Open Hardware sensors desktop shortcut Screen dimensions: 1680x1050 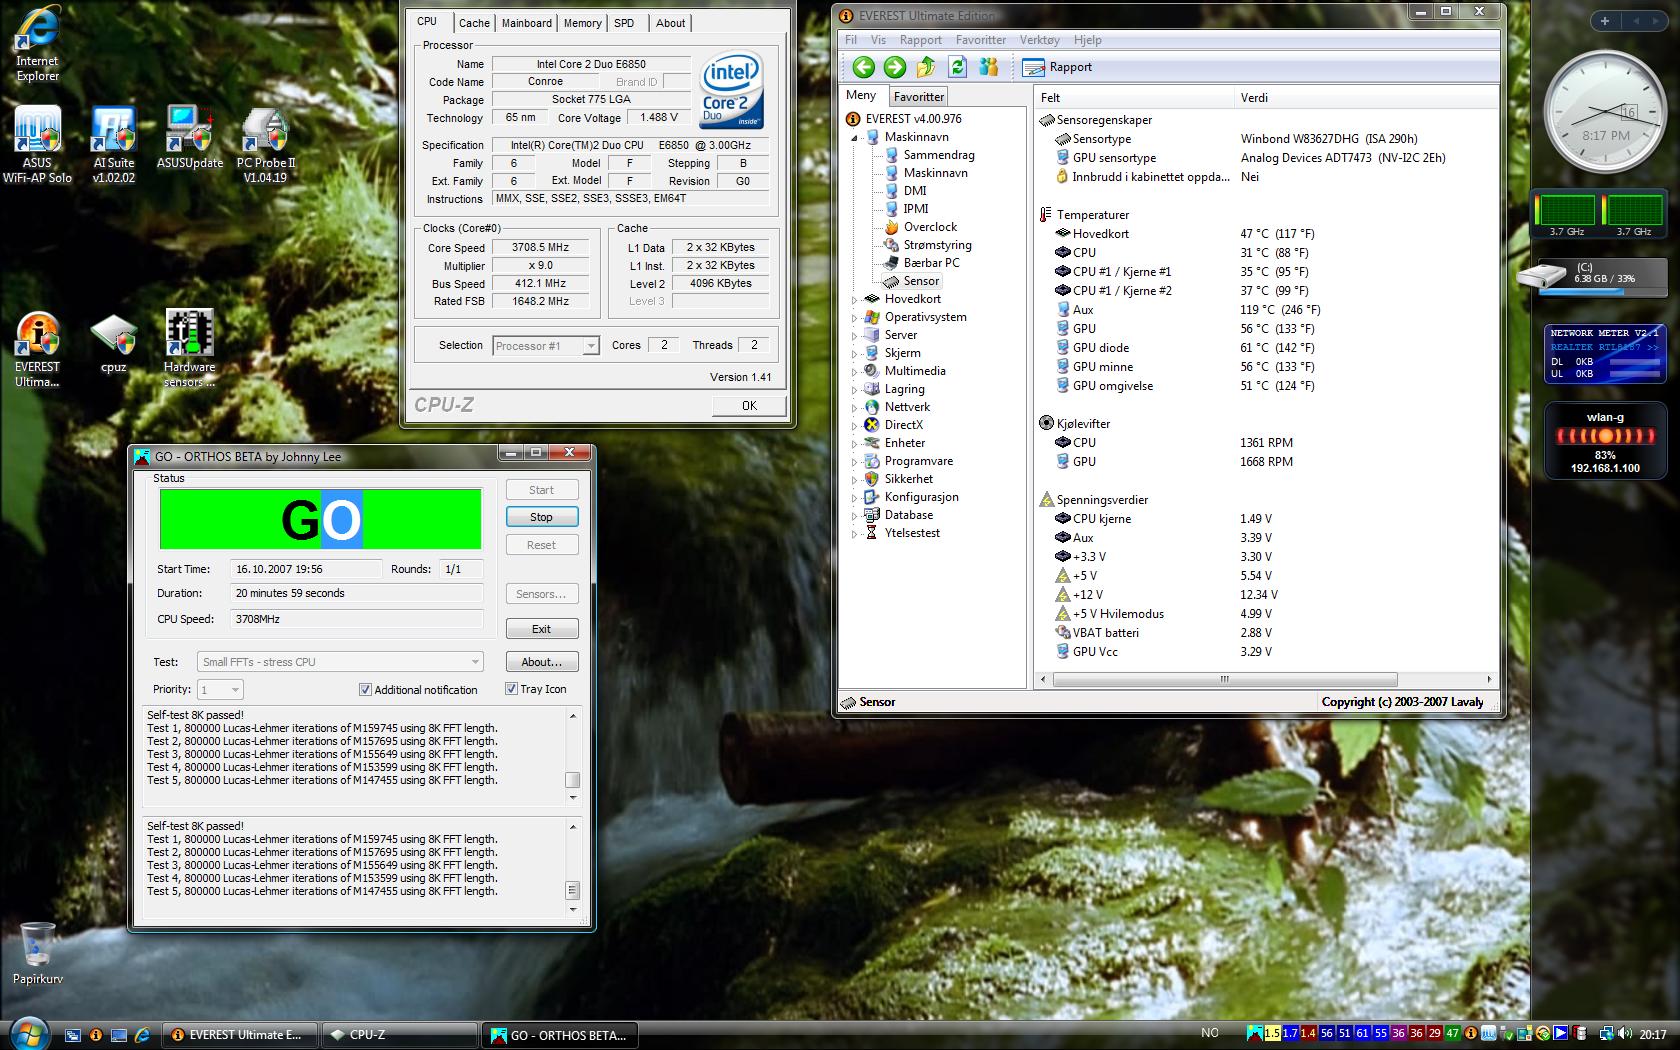pyautogui.click(x=189, y=350)
